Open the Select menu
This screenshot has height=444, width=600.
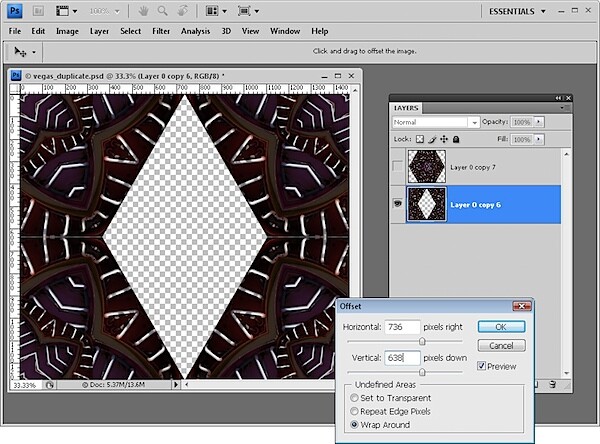130,31
